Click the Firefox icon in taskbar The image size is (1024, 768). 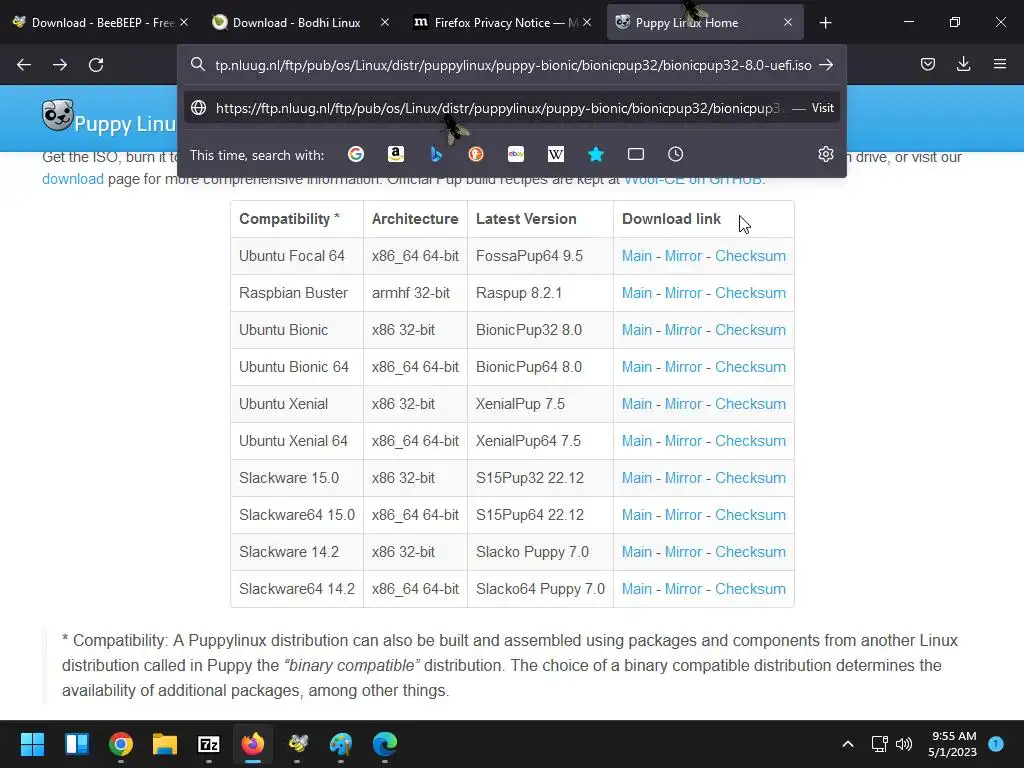253,744
